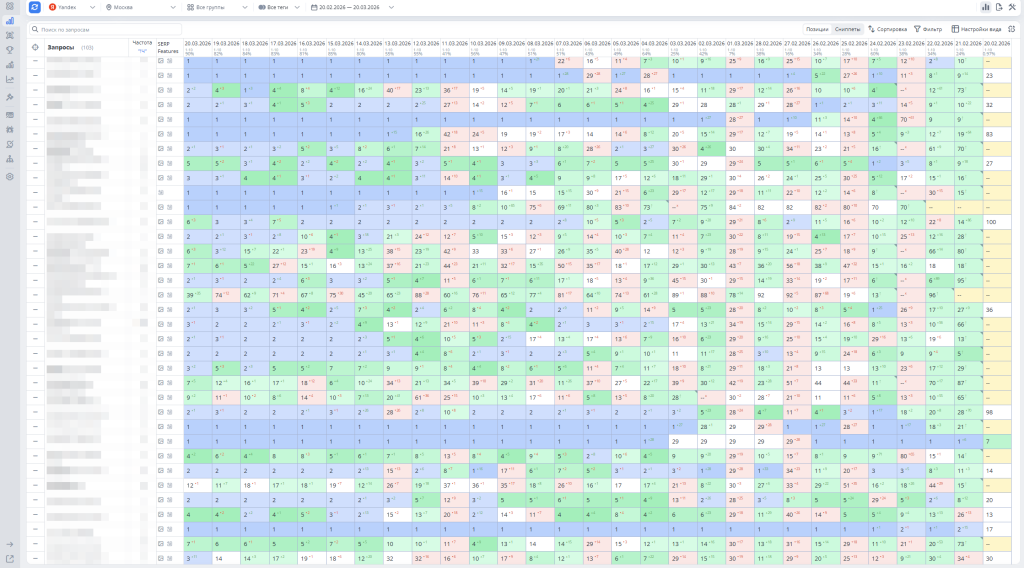1024x568 pixels.
Task: Click the cell with value 100 under 20.02.2026
Action: point(997,222)
